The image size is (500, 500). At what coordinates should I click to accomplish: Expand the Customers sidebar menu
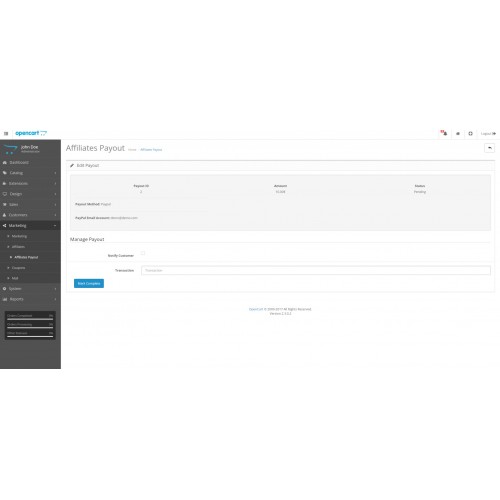30,215
